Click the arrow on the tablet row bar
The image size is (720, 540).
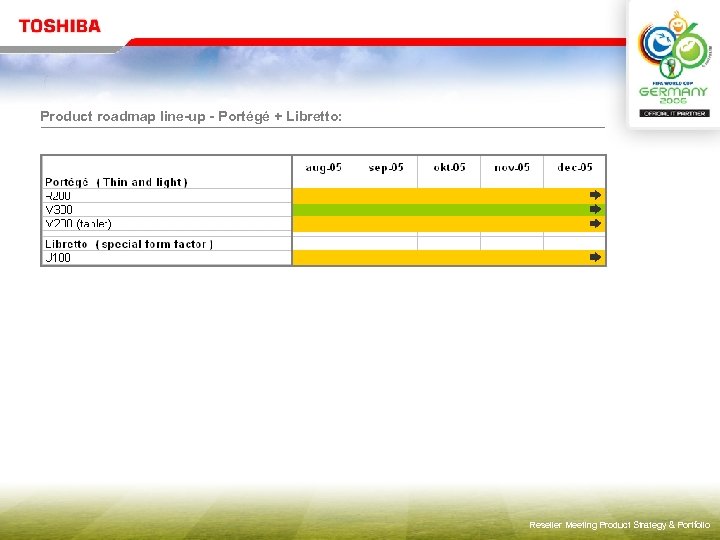596,224
